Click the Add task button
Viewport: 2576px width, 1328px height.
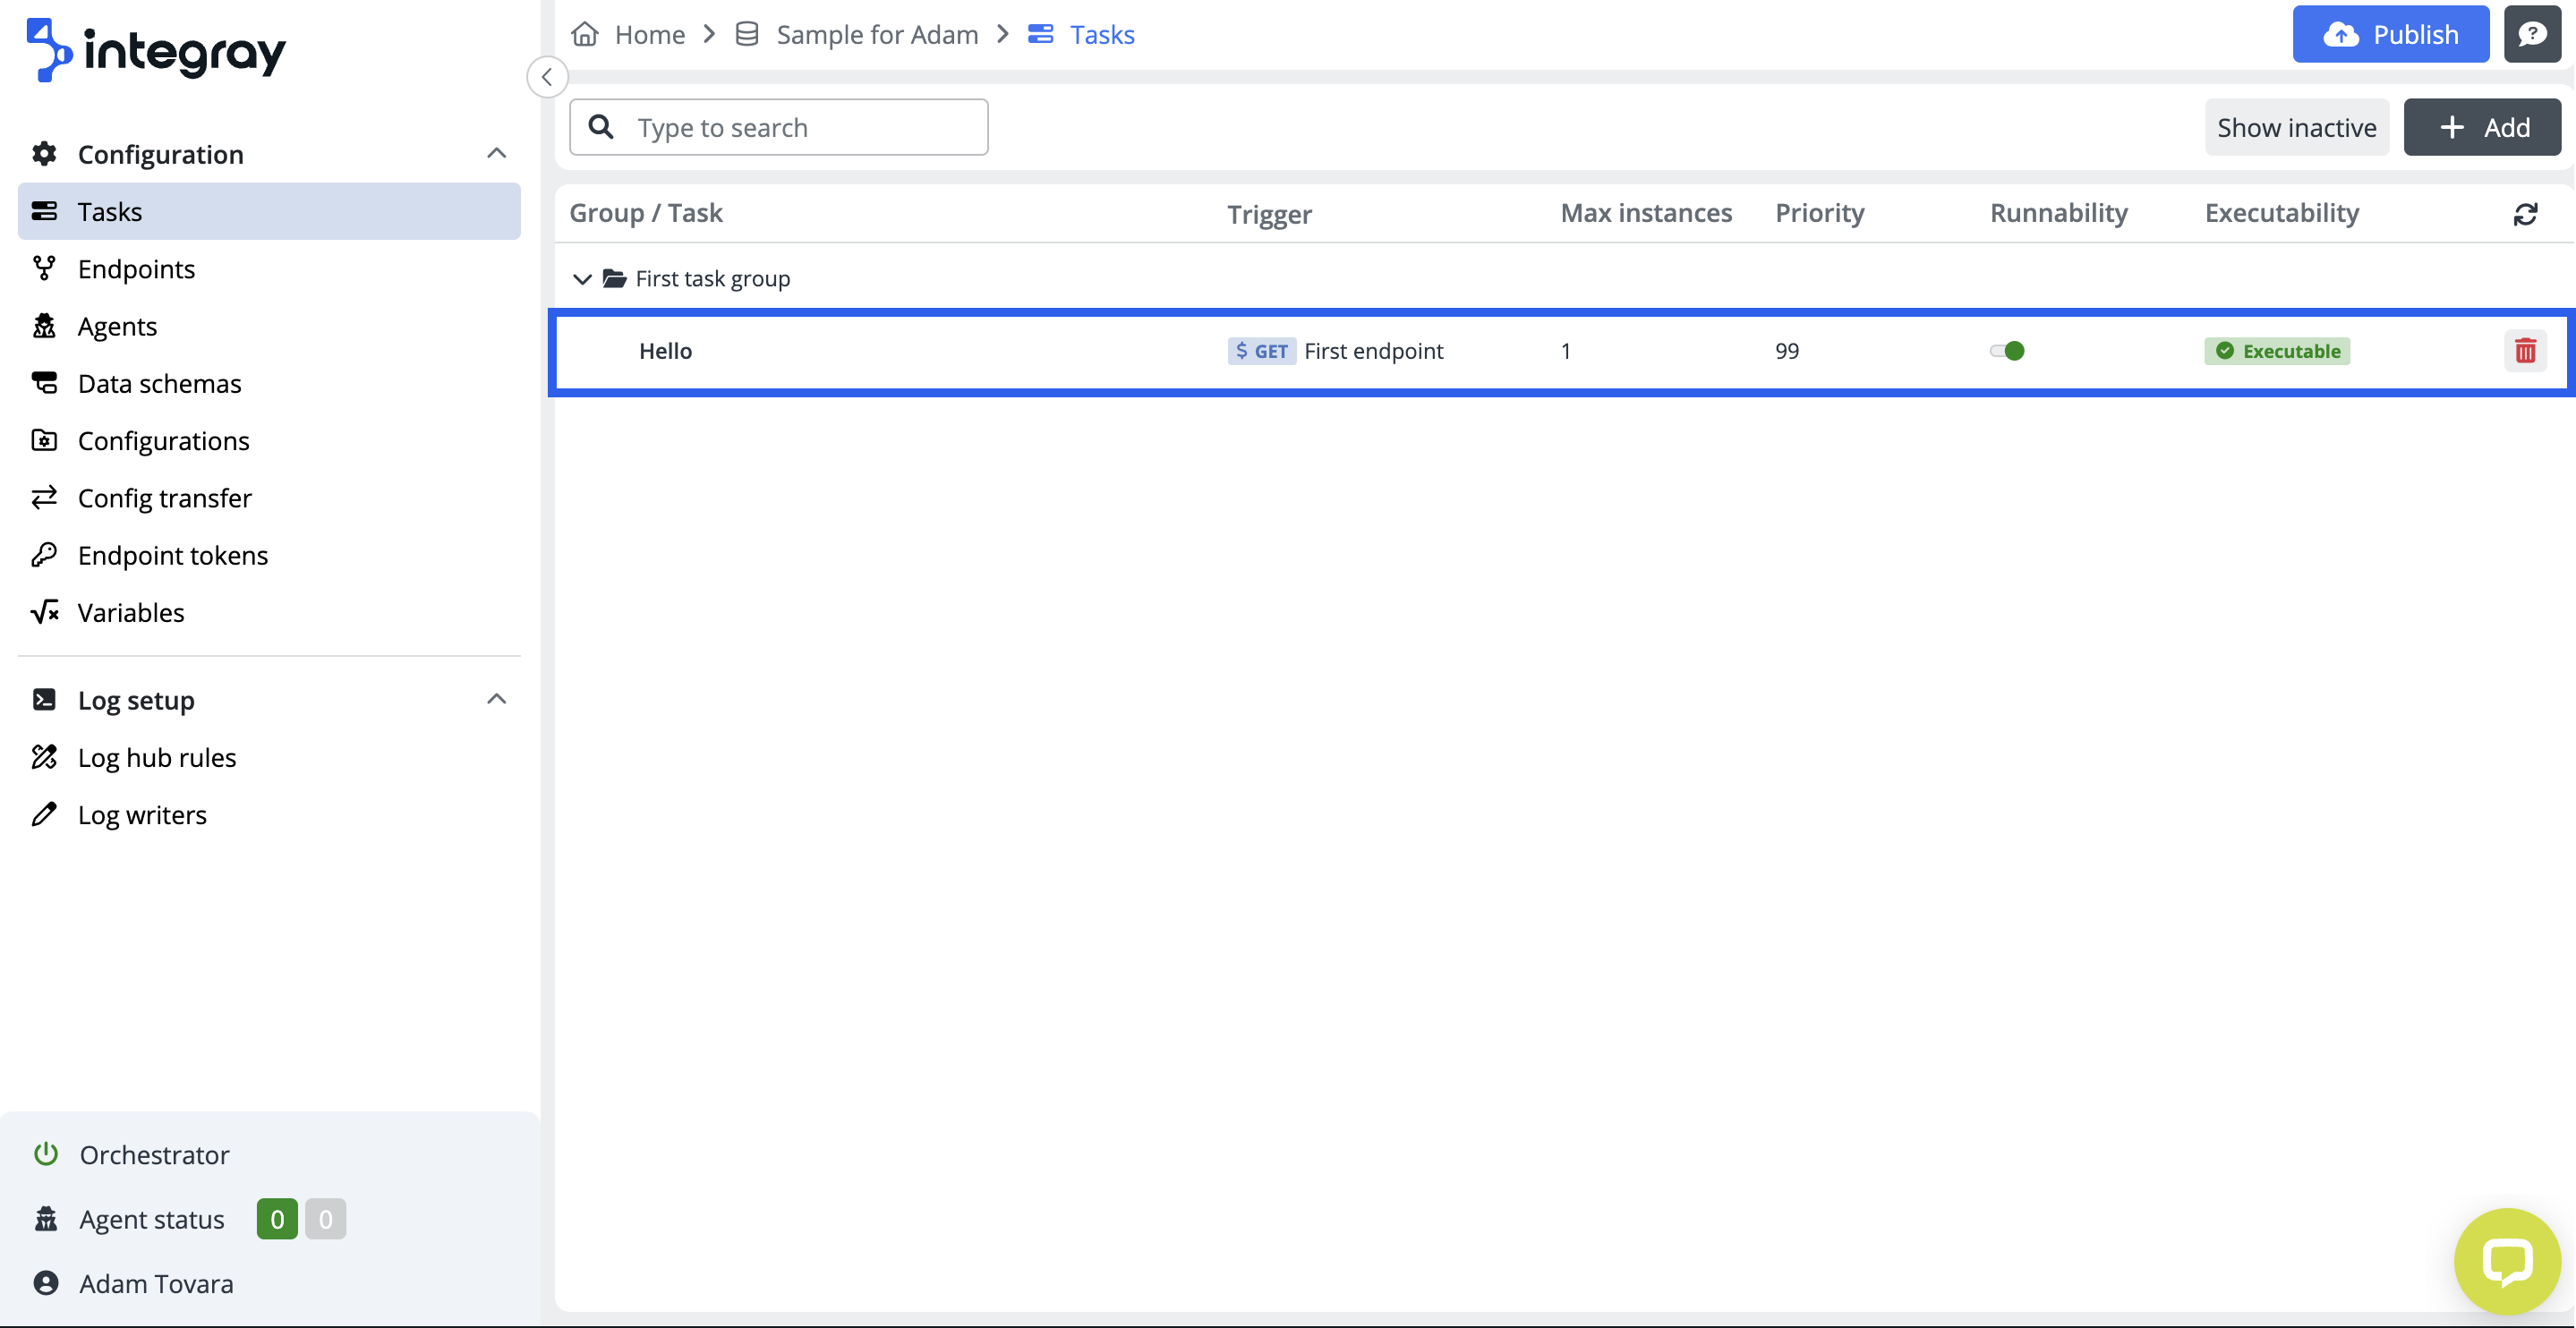pos(2482,128)
